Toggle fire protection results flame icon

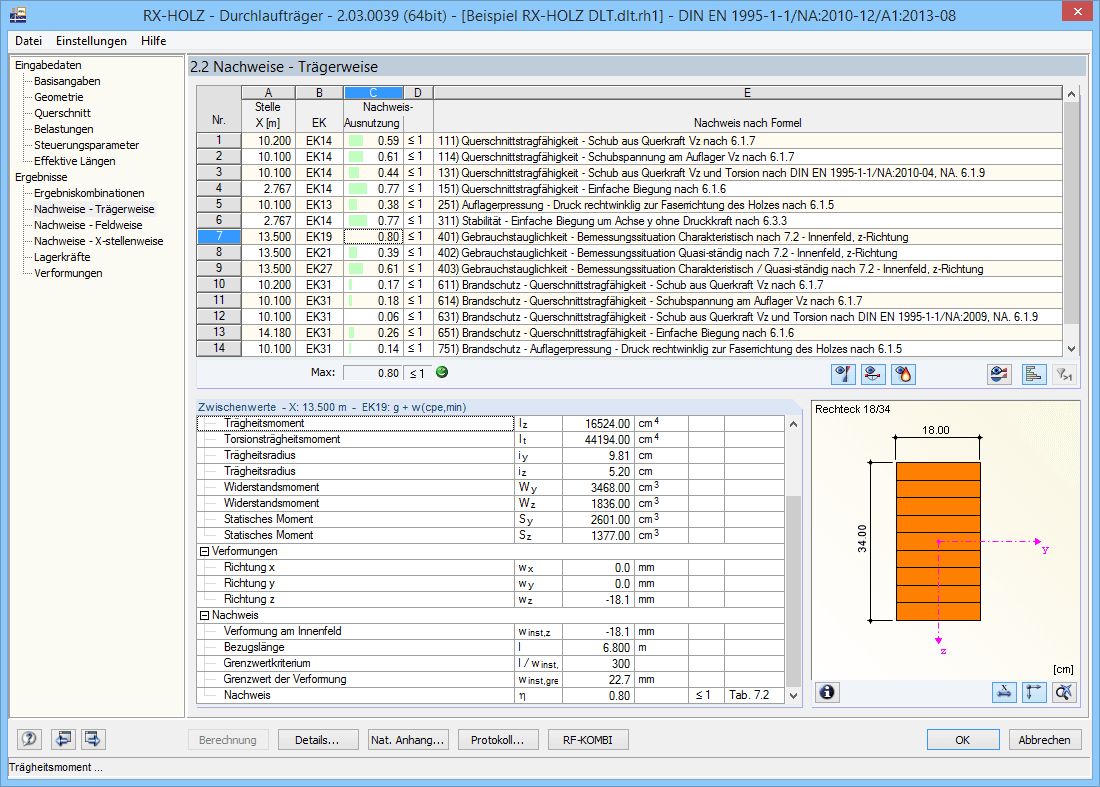coord(904,375)
